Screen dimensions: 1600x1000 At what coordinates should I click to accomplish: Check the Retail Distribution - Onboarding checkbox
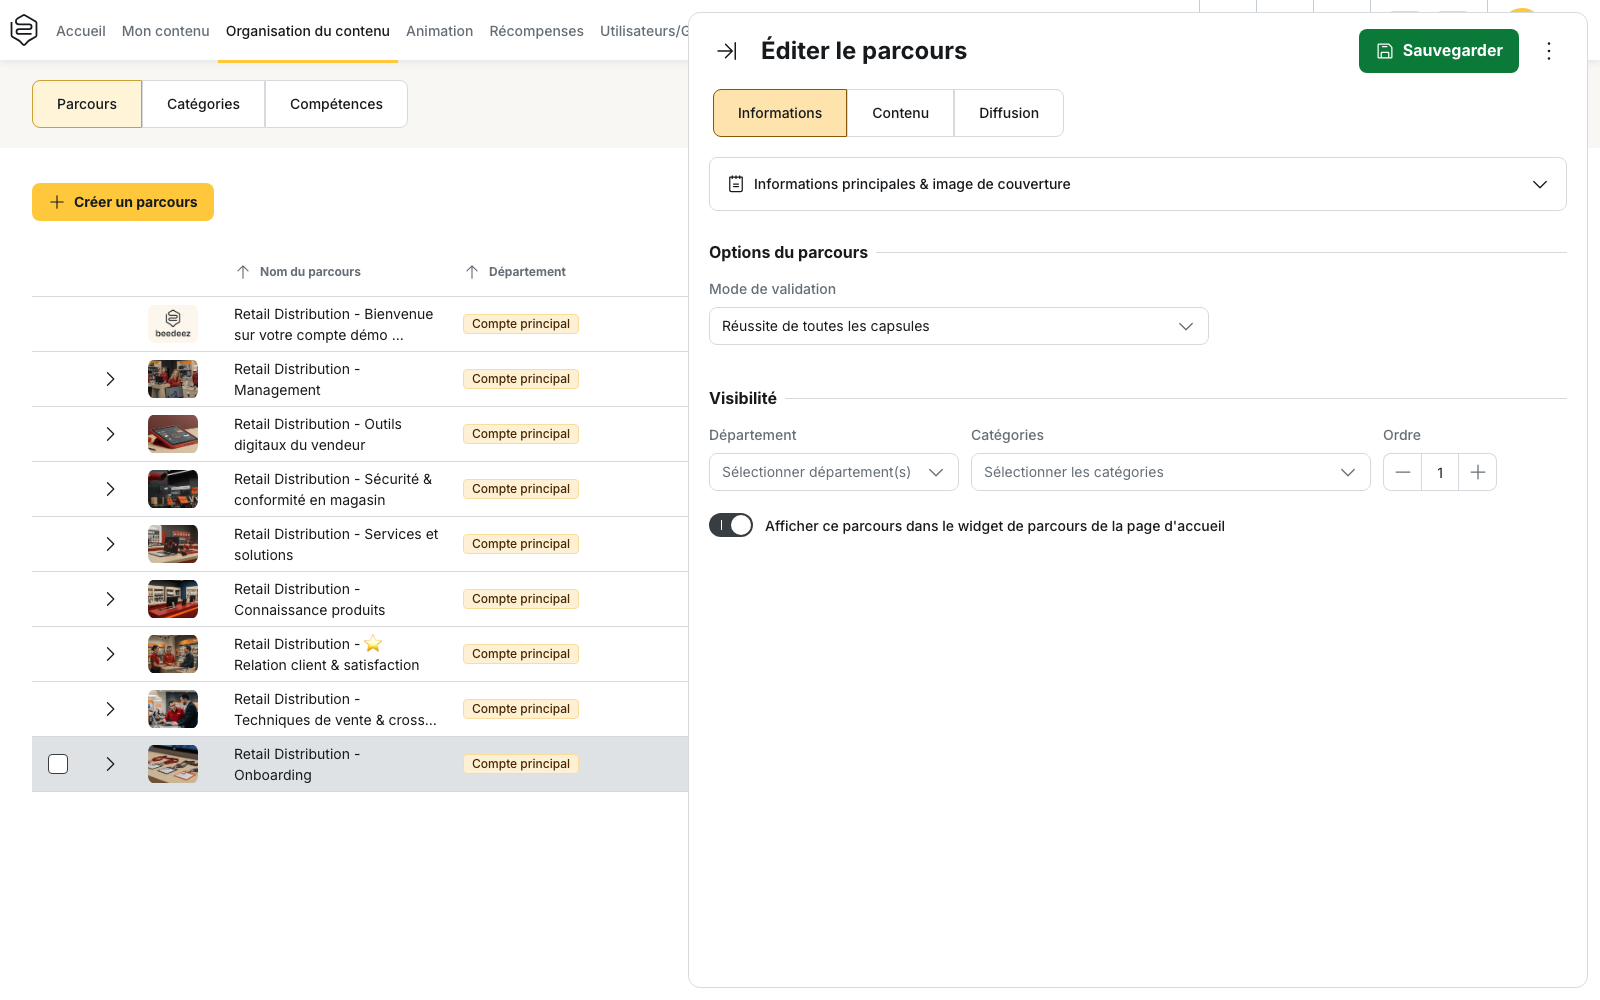(58, 764)
